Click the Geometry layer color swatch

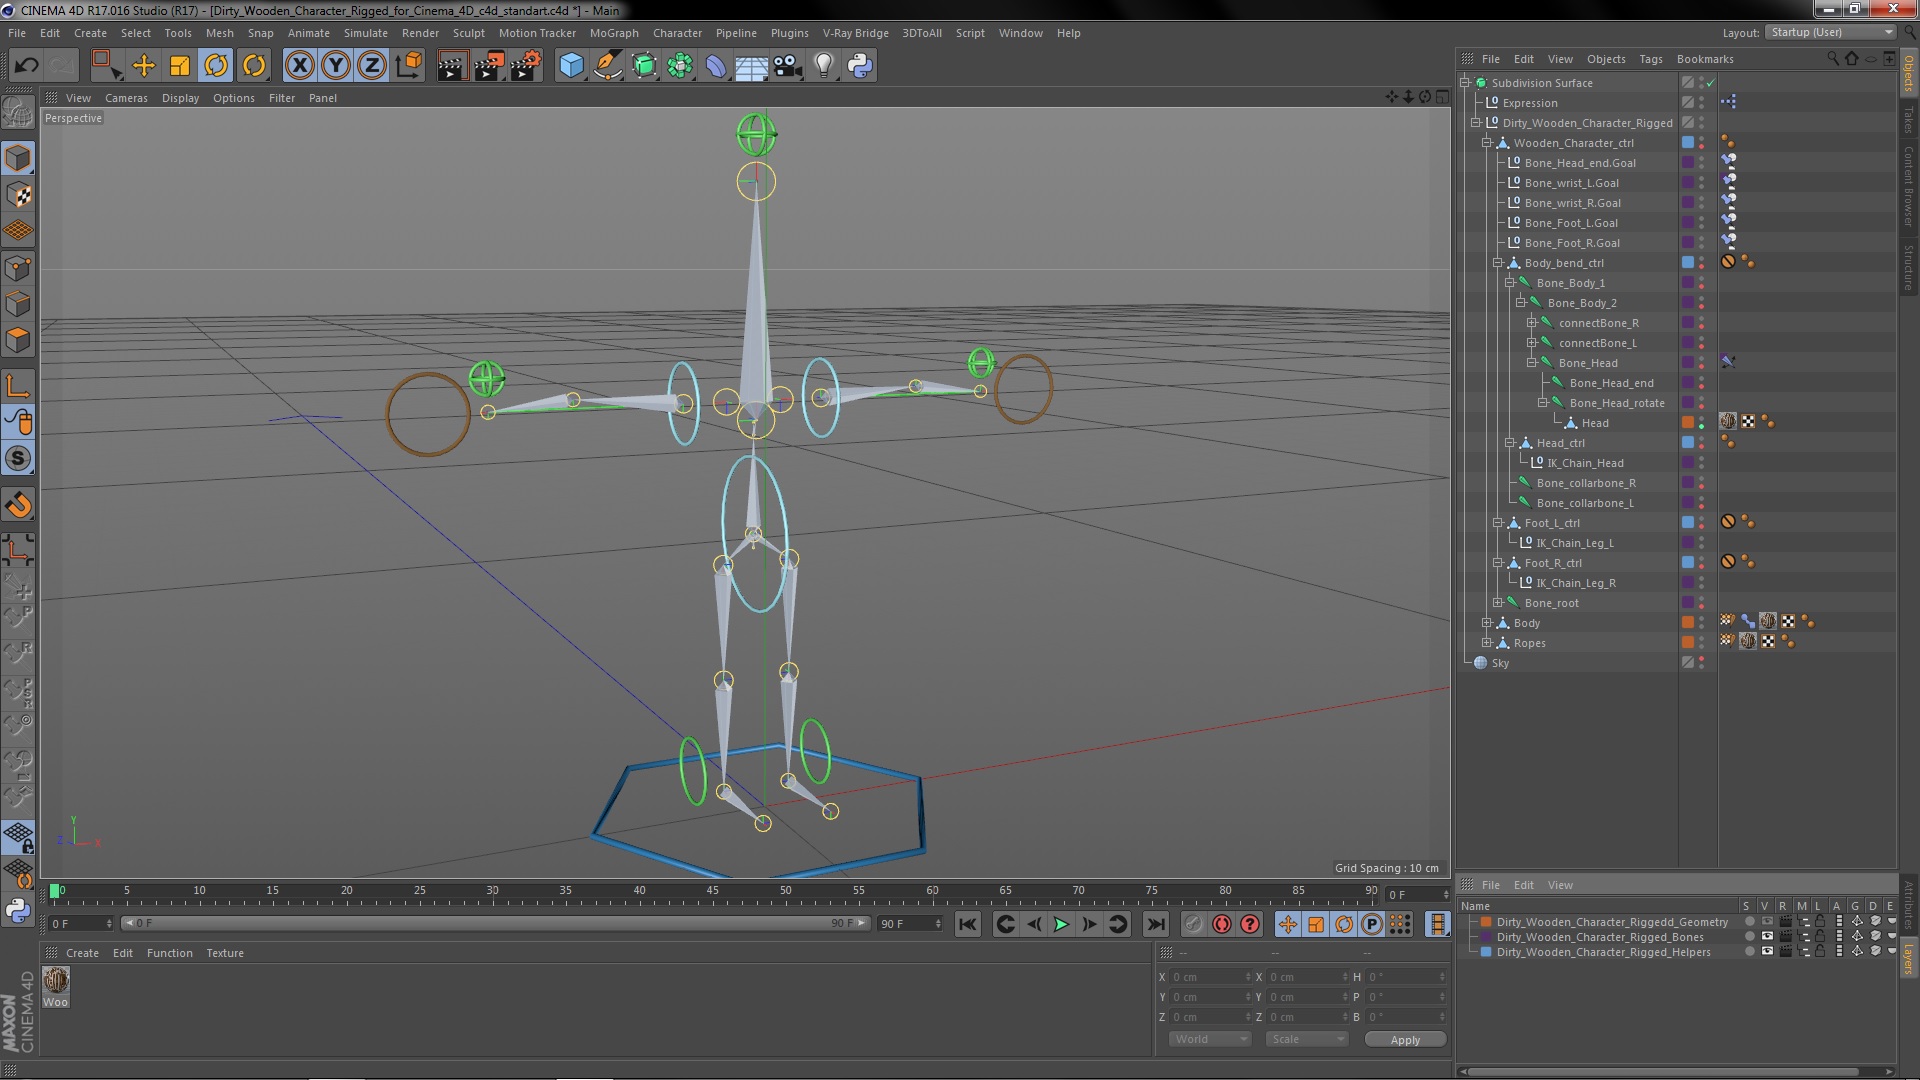tap(1486, 922)
